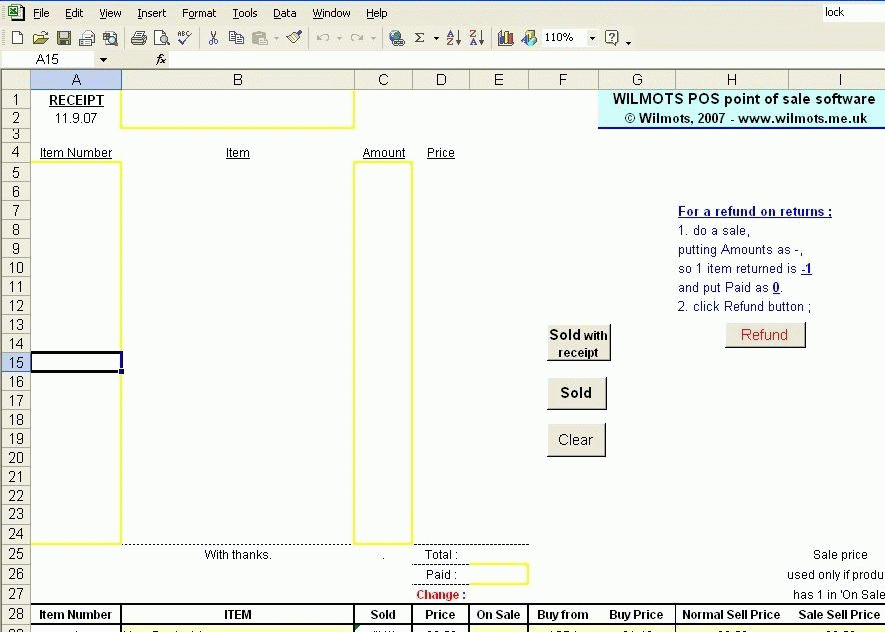Image resolution: width=885 pixels, height=632 pixels.
Task: Click into the formula bar
Action: [x=525, y=60]
